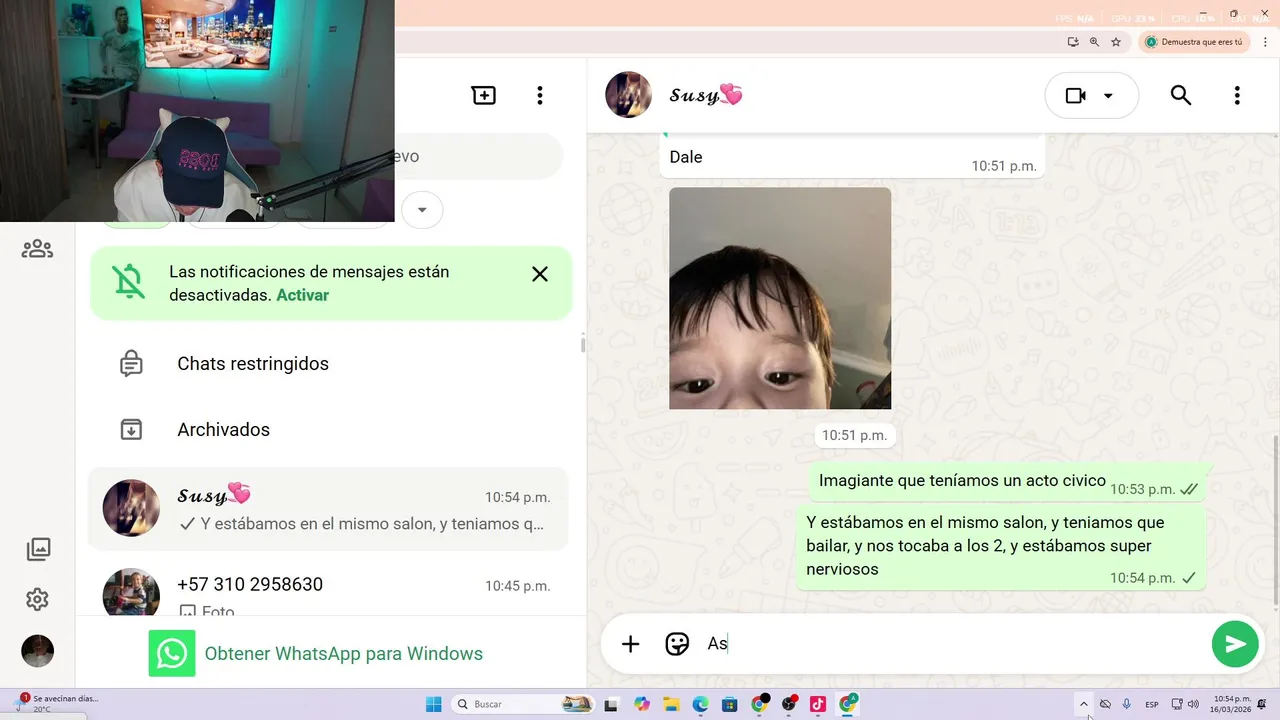
Task: Expand the video call options arrow
Action: point(1108,96)
